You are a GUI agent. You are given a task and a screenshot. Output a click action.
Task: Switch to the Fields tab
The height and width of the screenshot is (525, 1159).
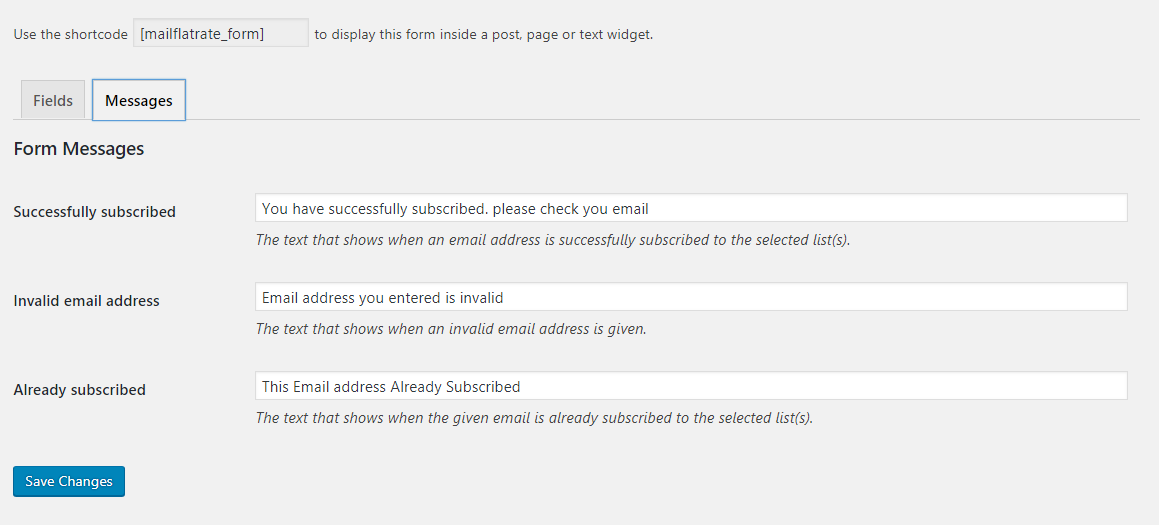[x=53, y=100]
